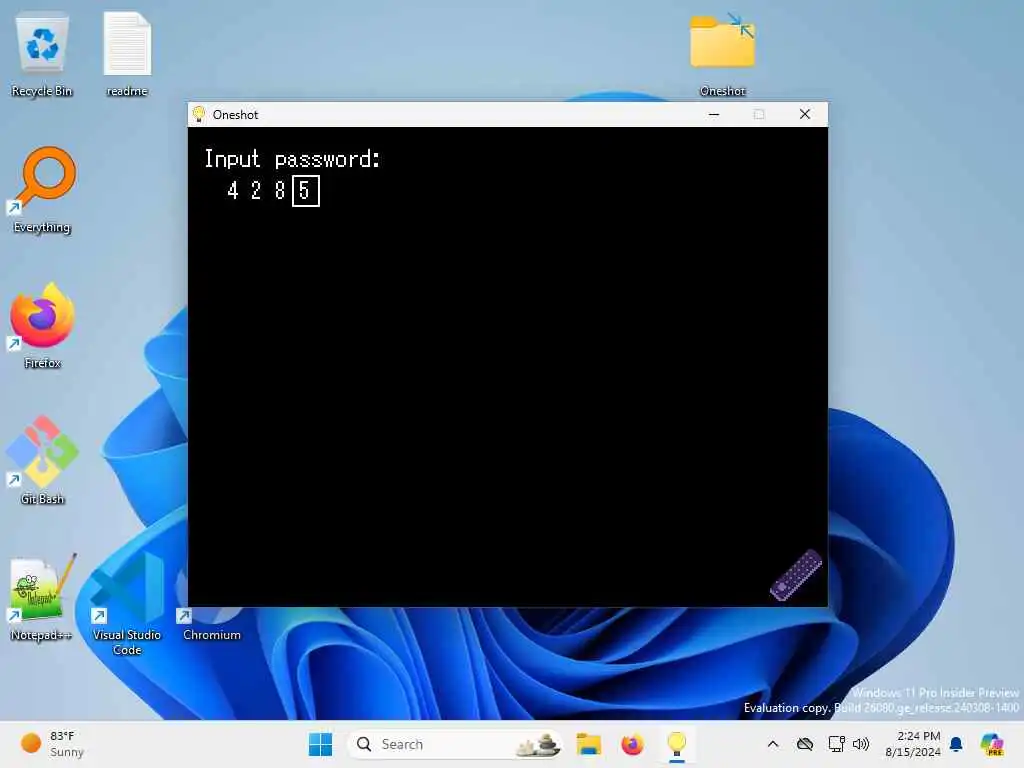Select the highlighted password digit 5
This screenshot has width=1024, height=768.
pyautogui.click(x=306, y=191)
